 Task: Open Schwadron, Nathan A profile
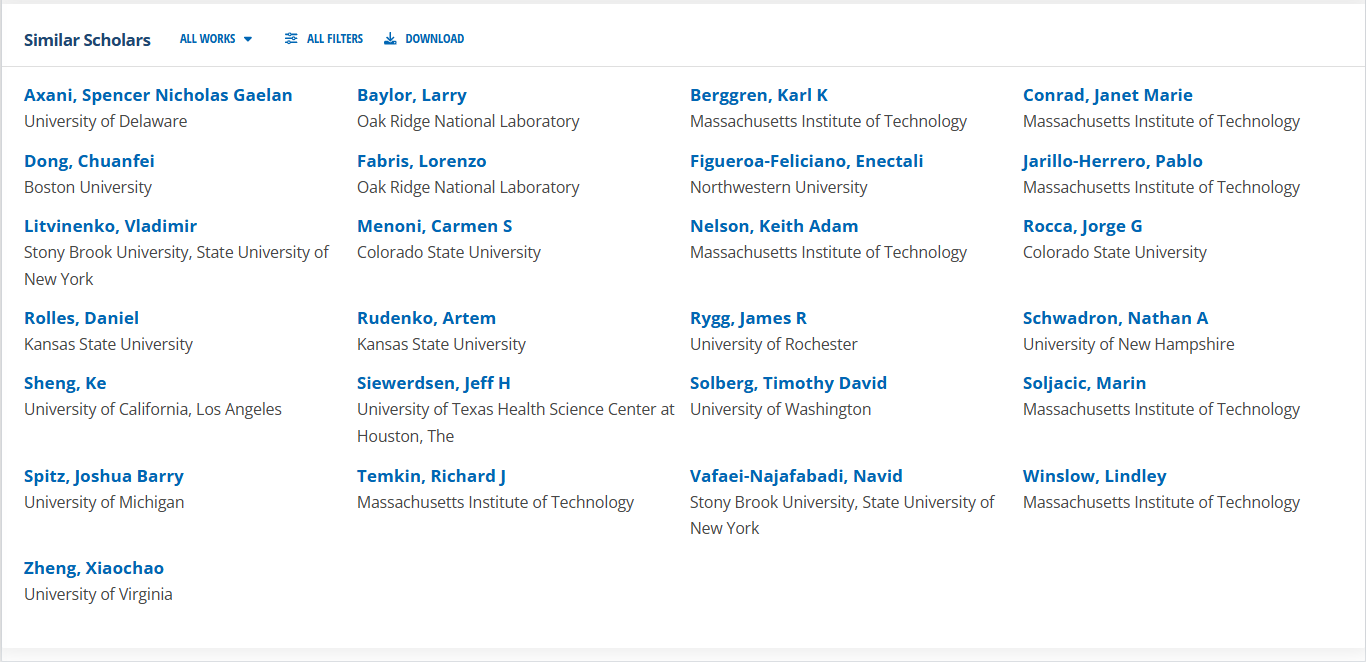pos(1116,318)
